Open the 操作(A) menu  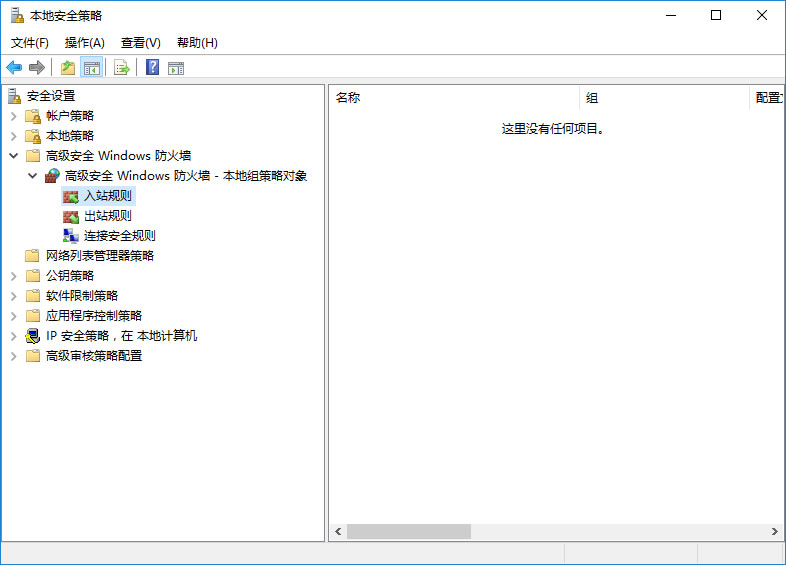tap(85, 43)
